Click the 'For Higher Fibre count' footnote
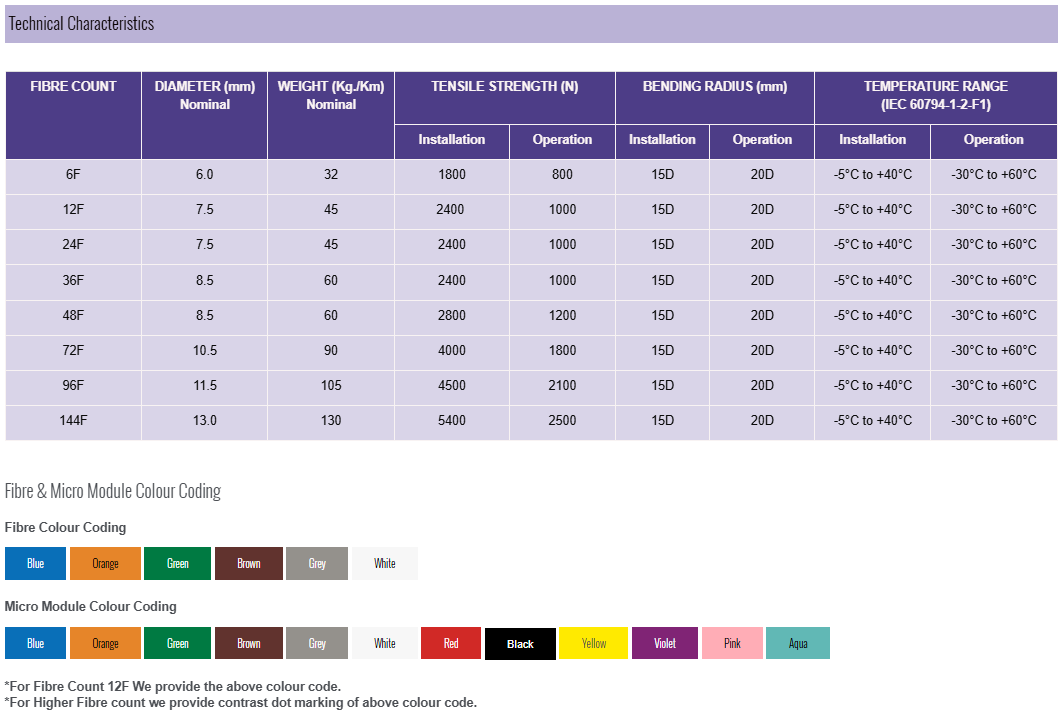The height and width of the screenshot is (720, 1062). [x=240, y=703]
